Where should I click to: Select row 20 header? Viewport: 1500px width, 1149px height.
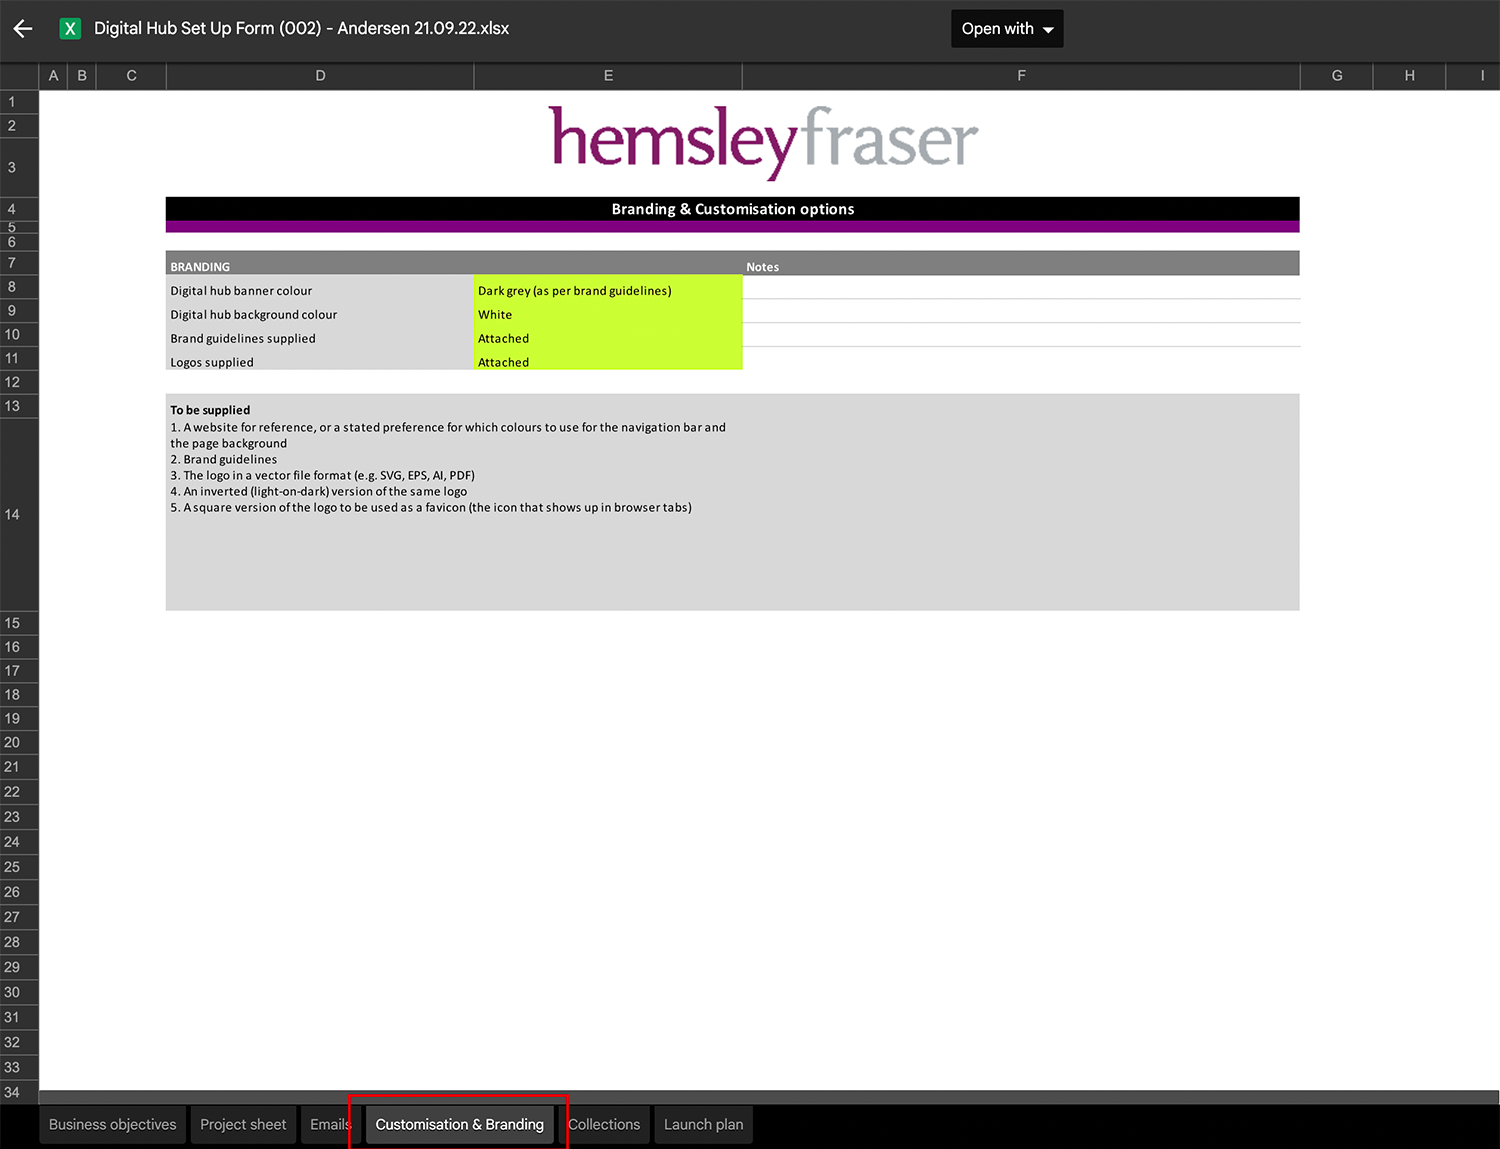point(19,742)
